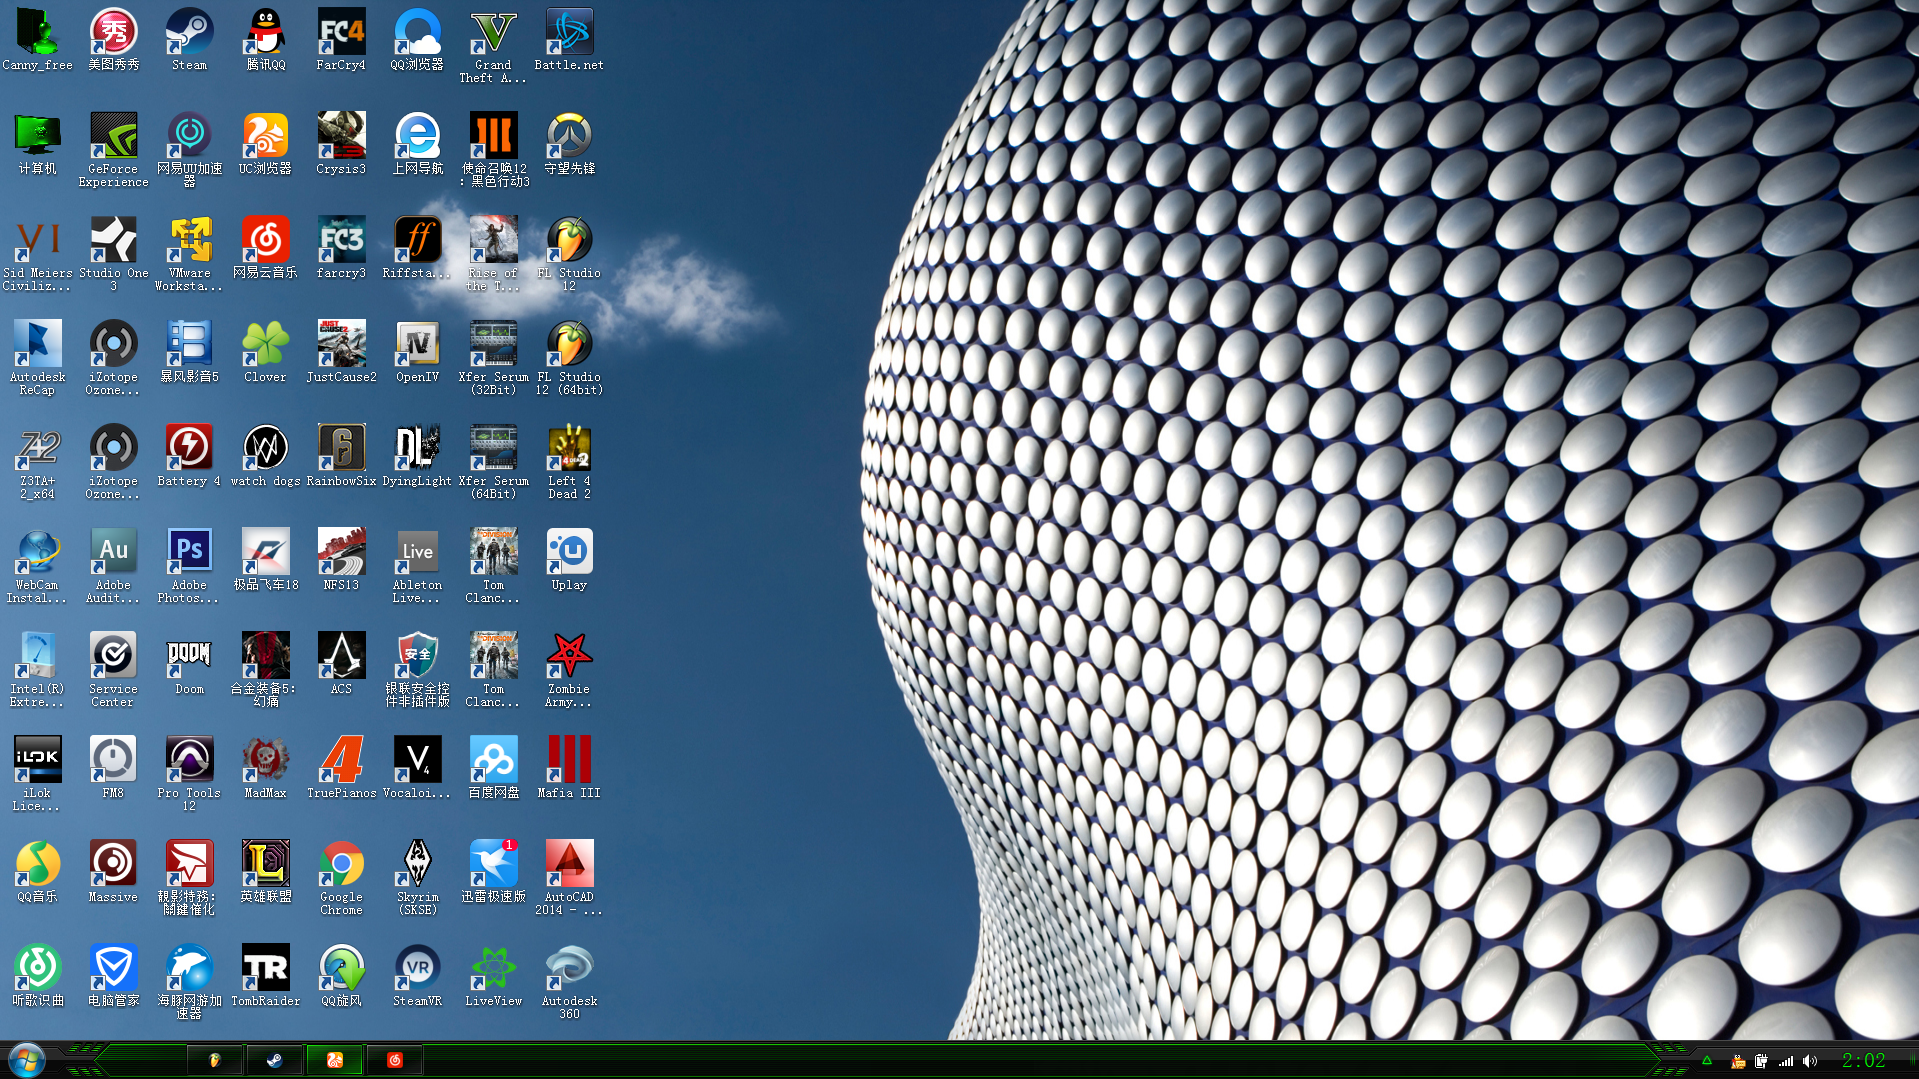Open the Windows Start button
The height and width of the screenshot is (1079, 1919).
tap(26, 1060)
